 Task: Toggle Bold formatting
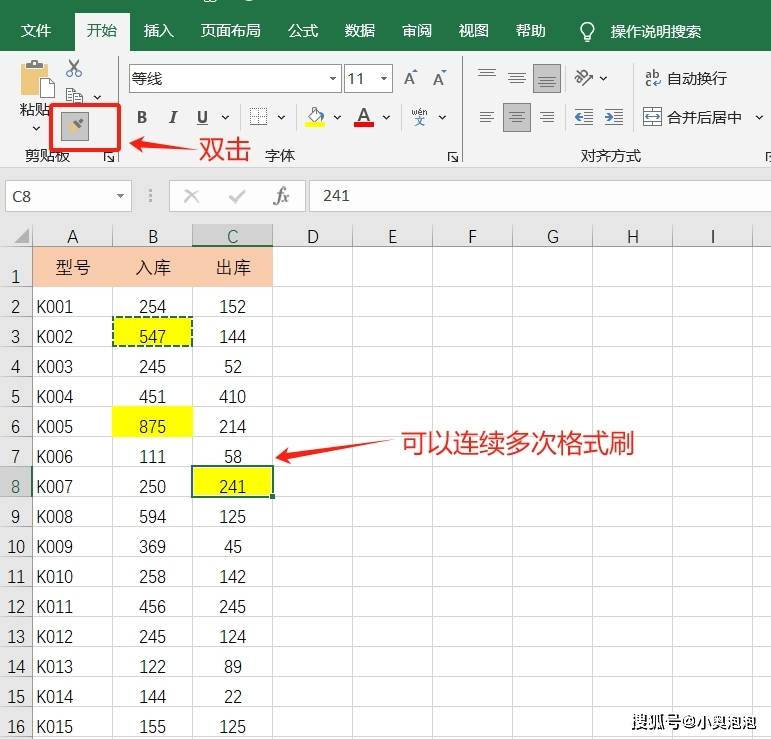tap(142, 117)
